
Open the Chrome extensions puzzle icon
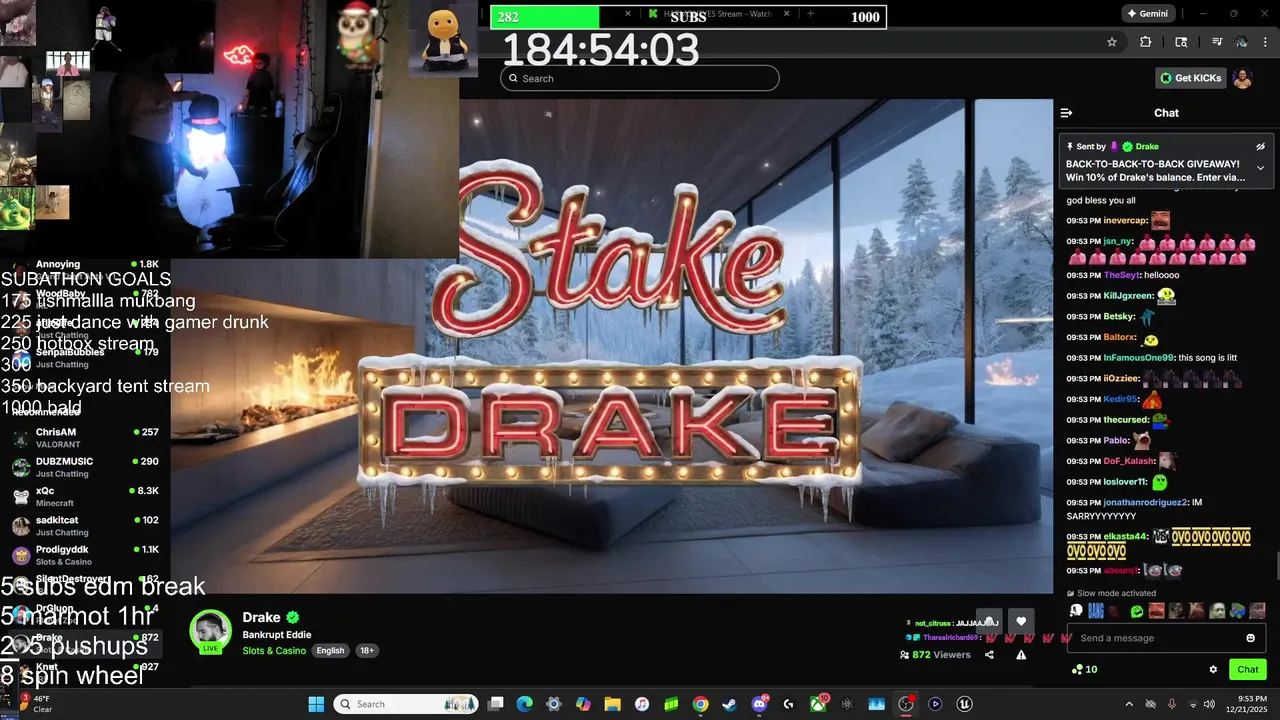pos(1146,42)
